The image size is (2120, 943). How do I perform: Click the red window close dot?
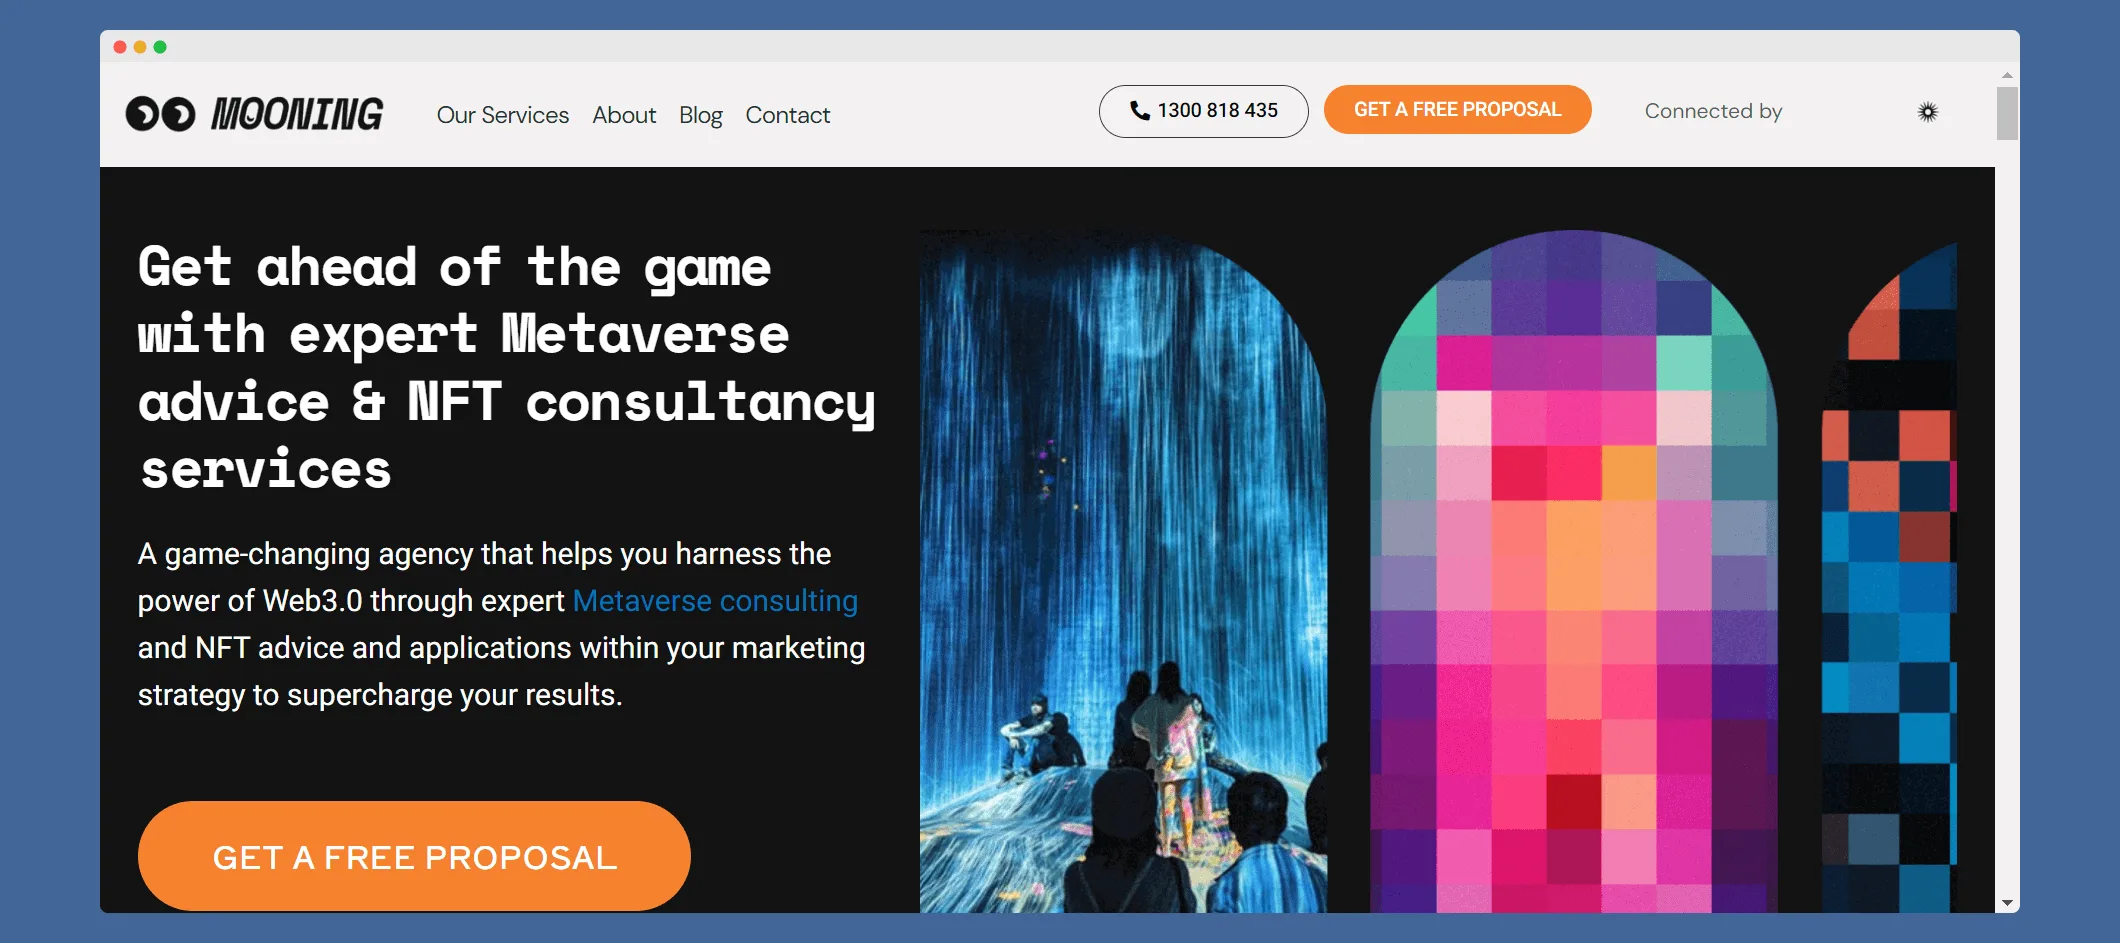[120, 47]
